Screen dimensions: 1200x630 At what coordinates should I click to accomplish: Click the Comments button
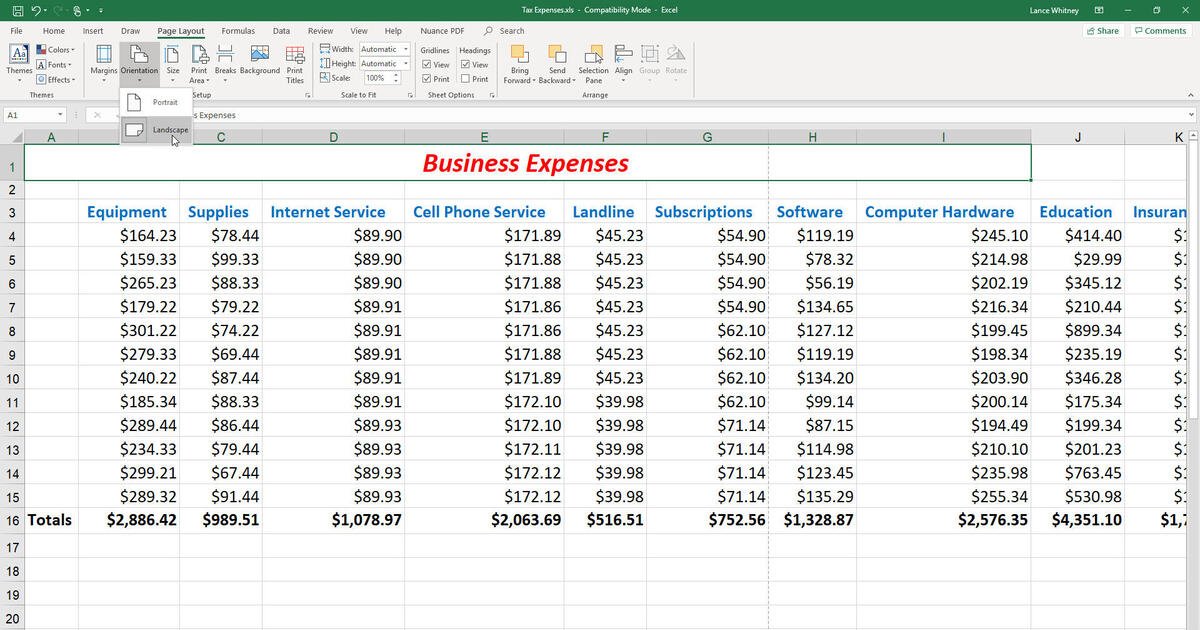(x=1160, y=30)
